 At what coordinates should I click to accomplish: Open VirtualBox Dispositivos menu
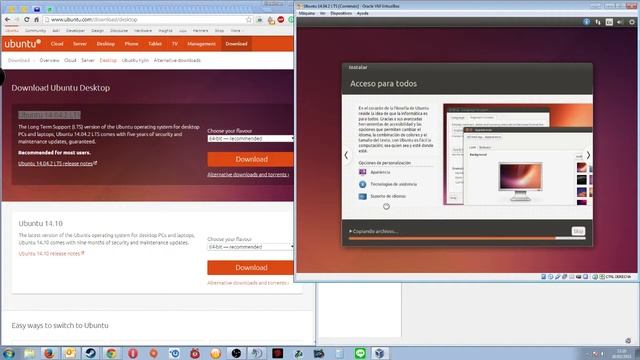point(341,13)
